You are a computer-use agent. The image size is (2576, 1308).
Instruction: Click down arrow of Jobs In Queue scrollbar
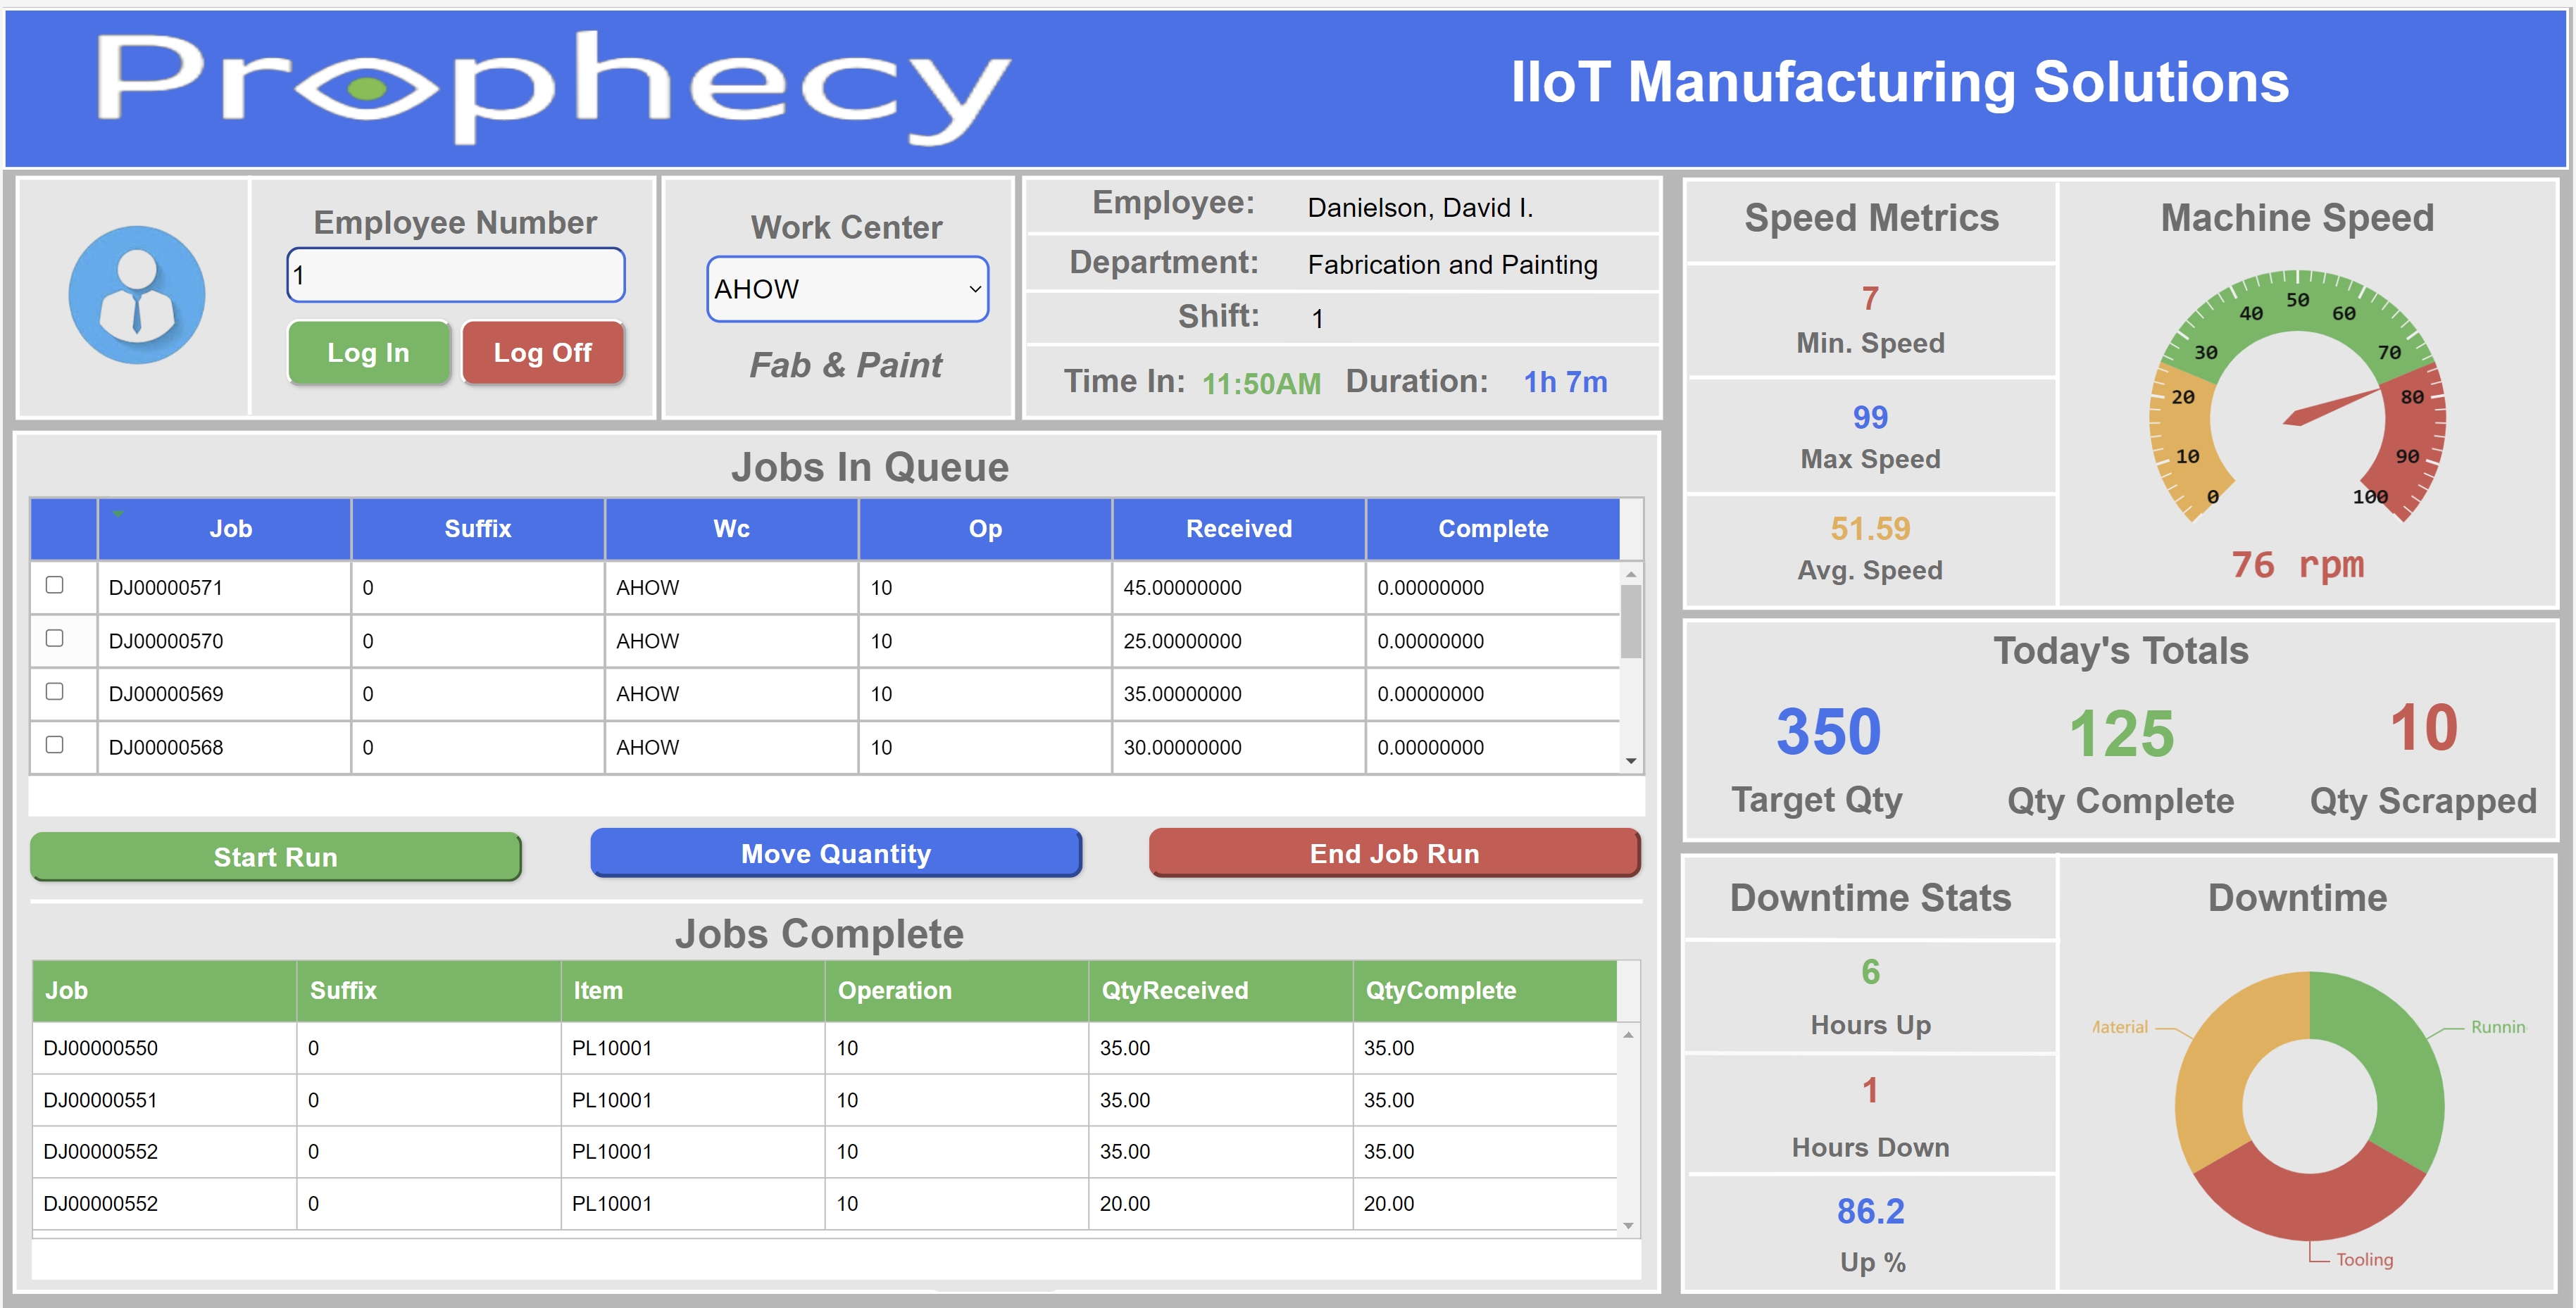1631,761
